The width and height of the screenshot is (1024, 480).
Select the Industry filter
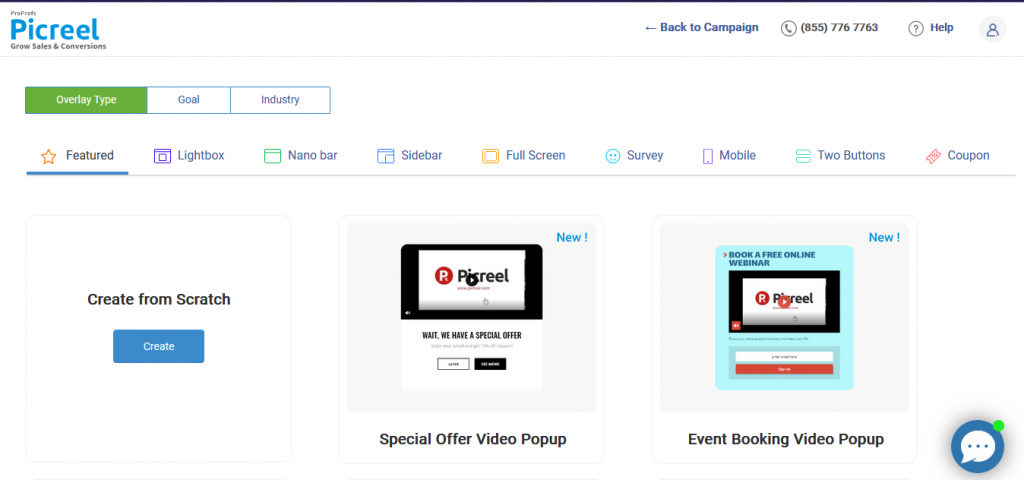(x=280, y=100)
